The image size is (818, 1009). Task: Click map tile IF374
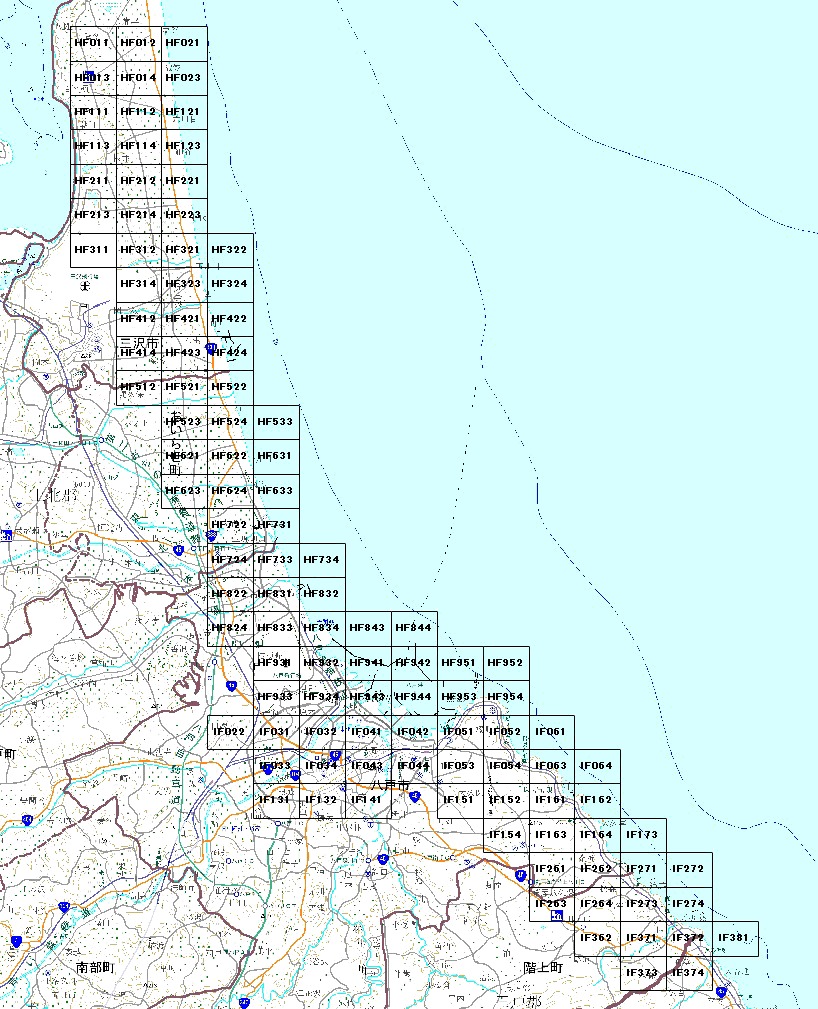click(x=689, y=972)
